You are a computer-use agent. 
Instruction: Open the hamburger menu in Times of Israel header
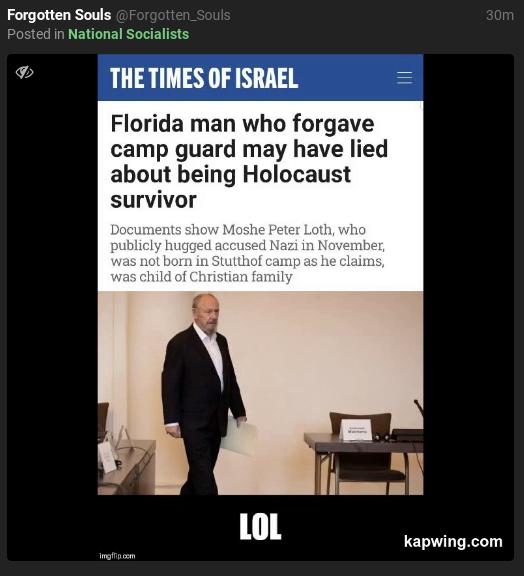coord(404,78)
